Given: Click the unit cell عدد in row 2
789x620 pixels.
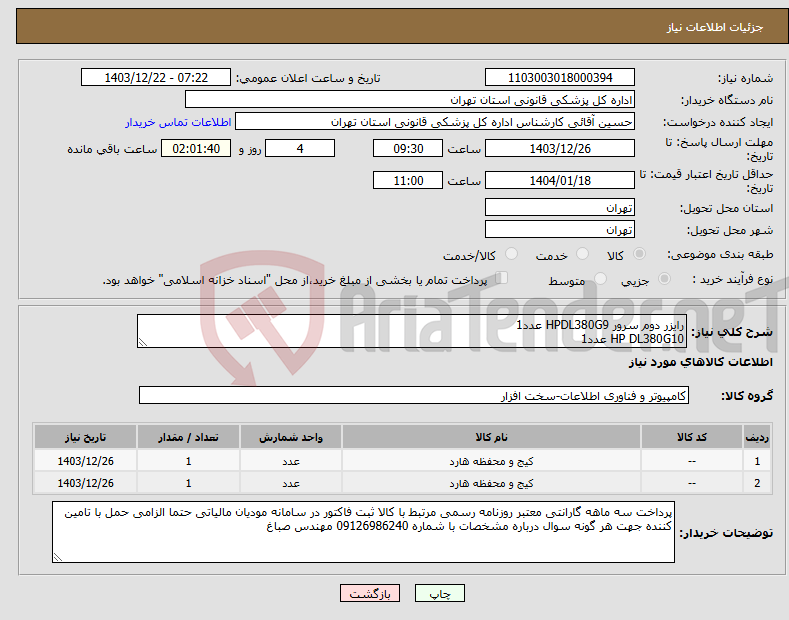Looking at the screenshot, I should point(291,483).
